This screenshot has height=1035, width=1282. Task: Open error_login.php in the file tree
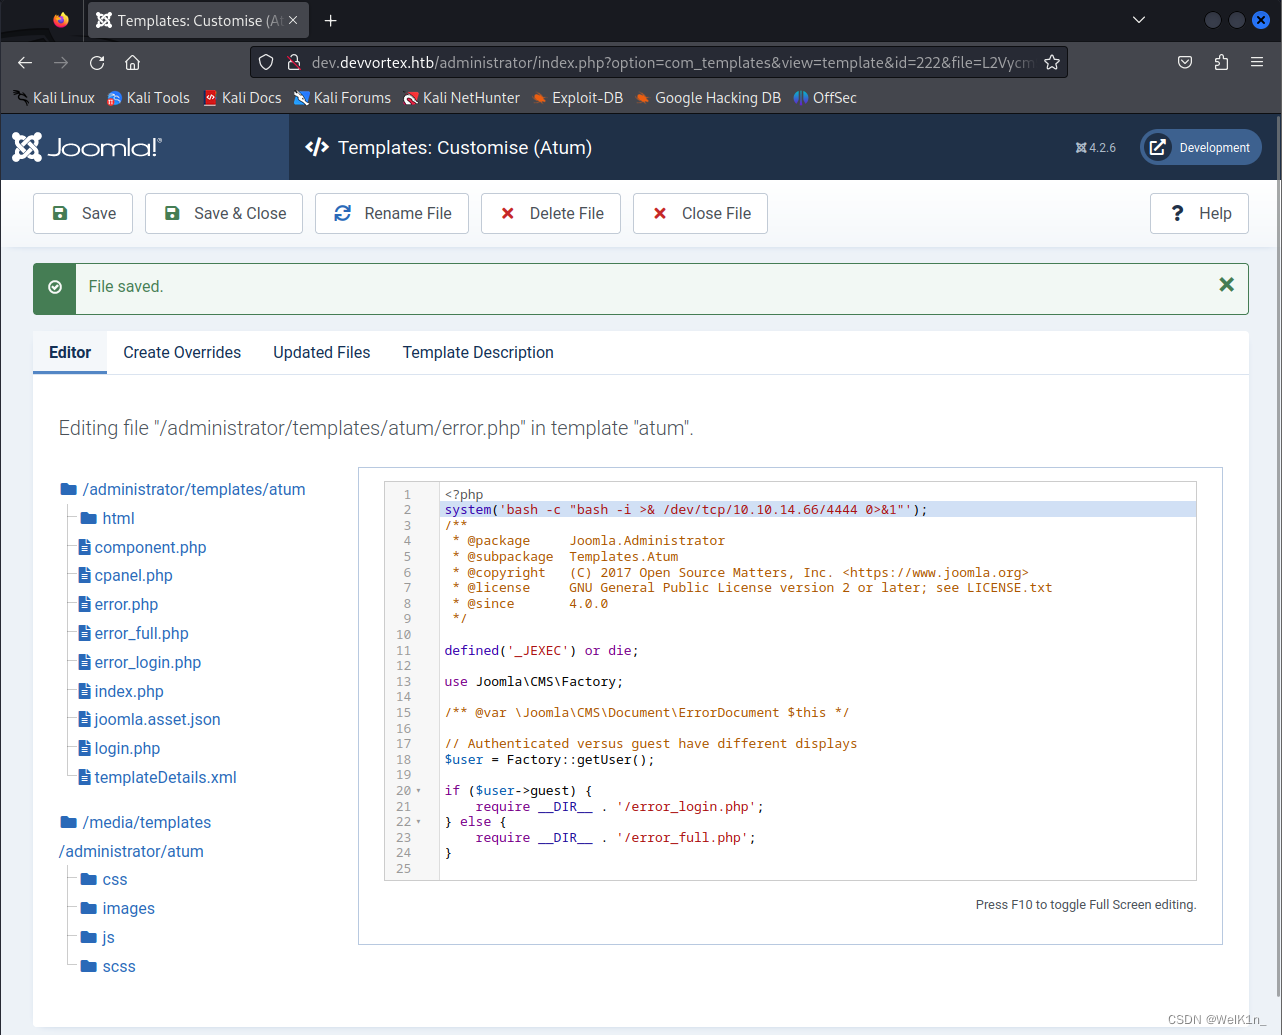pyautogui.click(x=140, y=662)
